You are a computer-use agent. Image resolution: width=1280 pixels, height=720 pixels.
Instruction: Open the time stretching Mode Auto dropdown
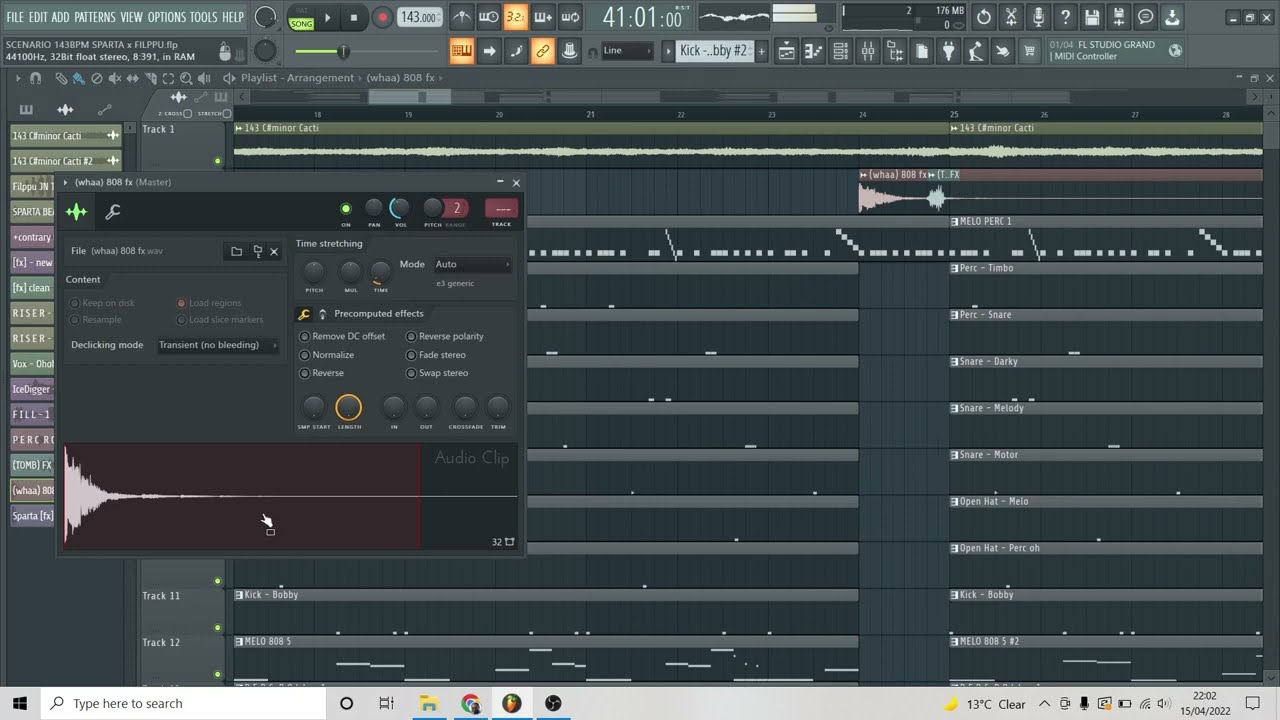click(472, 264)
